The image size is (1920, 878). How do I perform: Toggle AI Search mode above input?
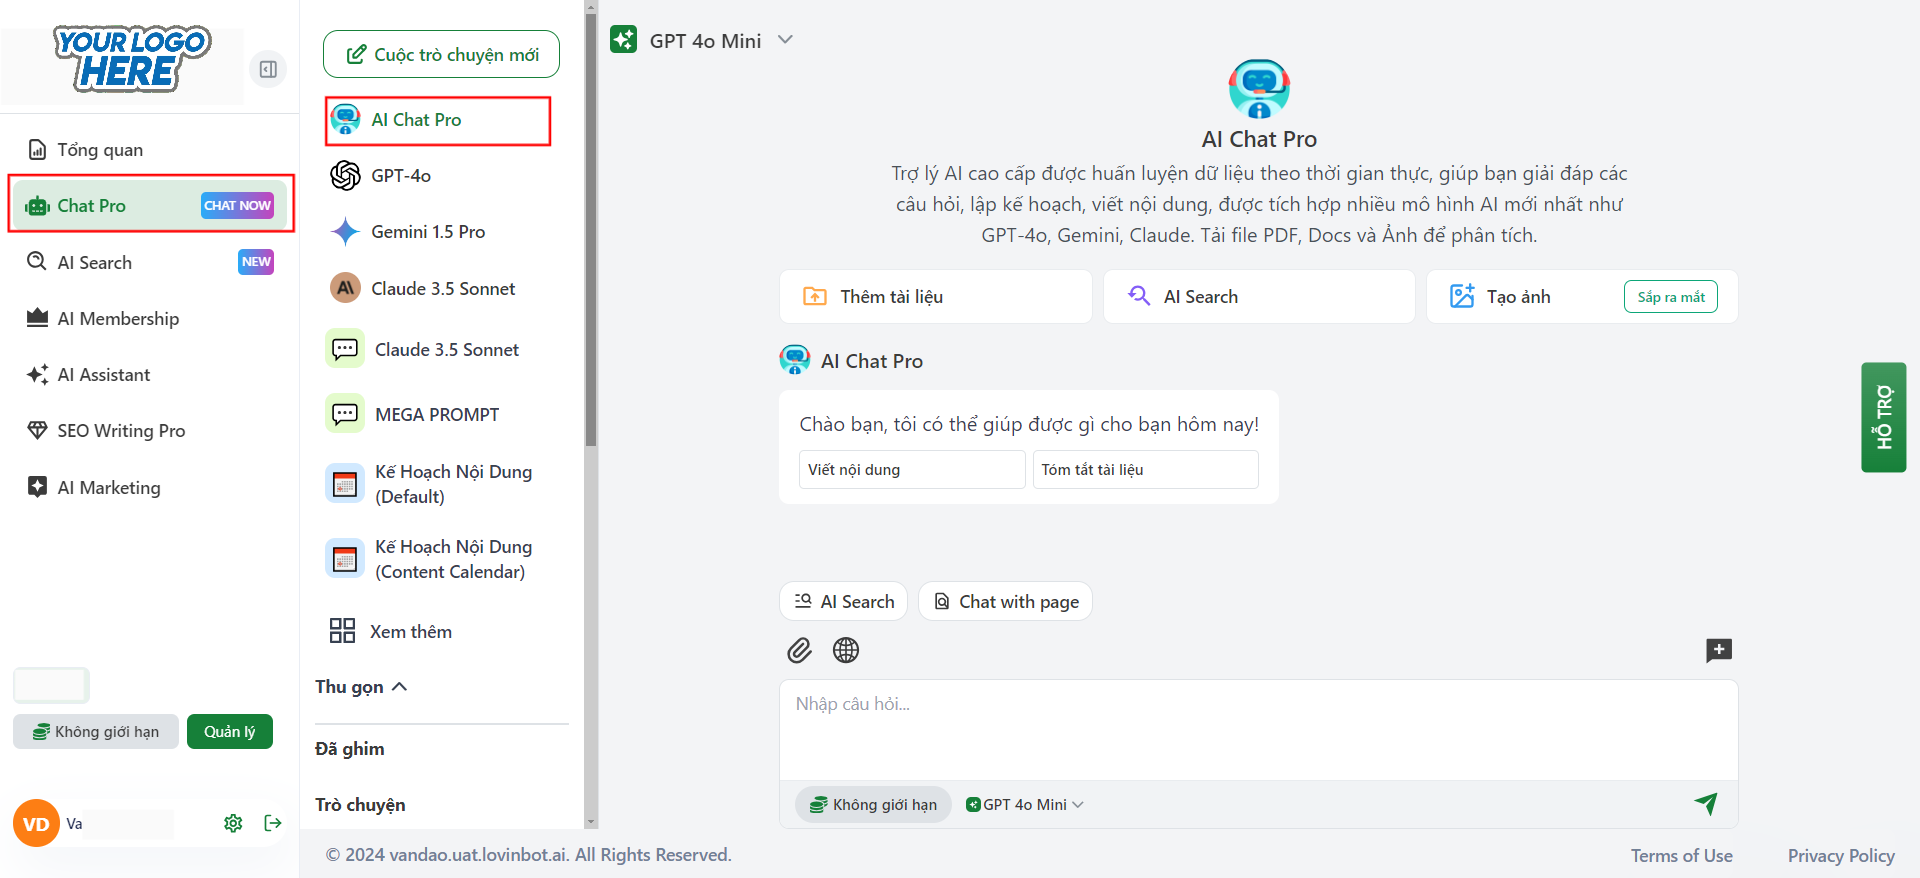point(843,602)
